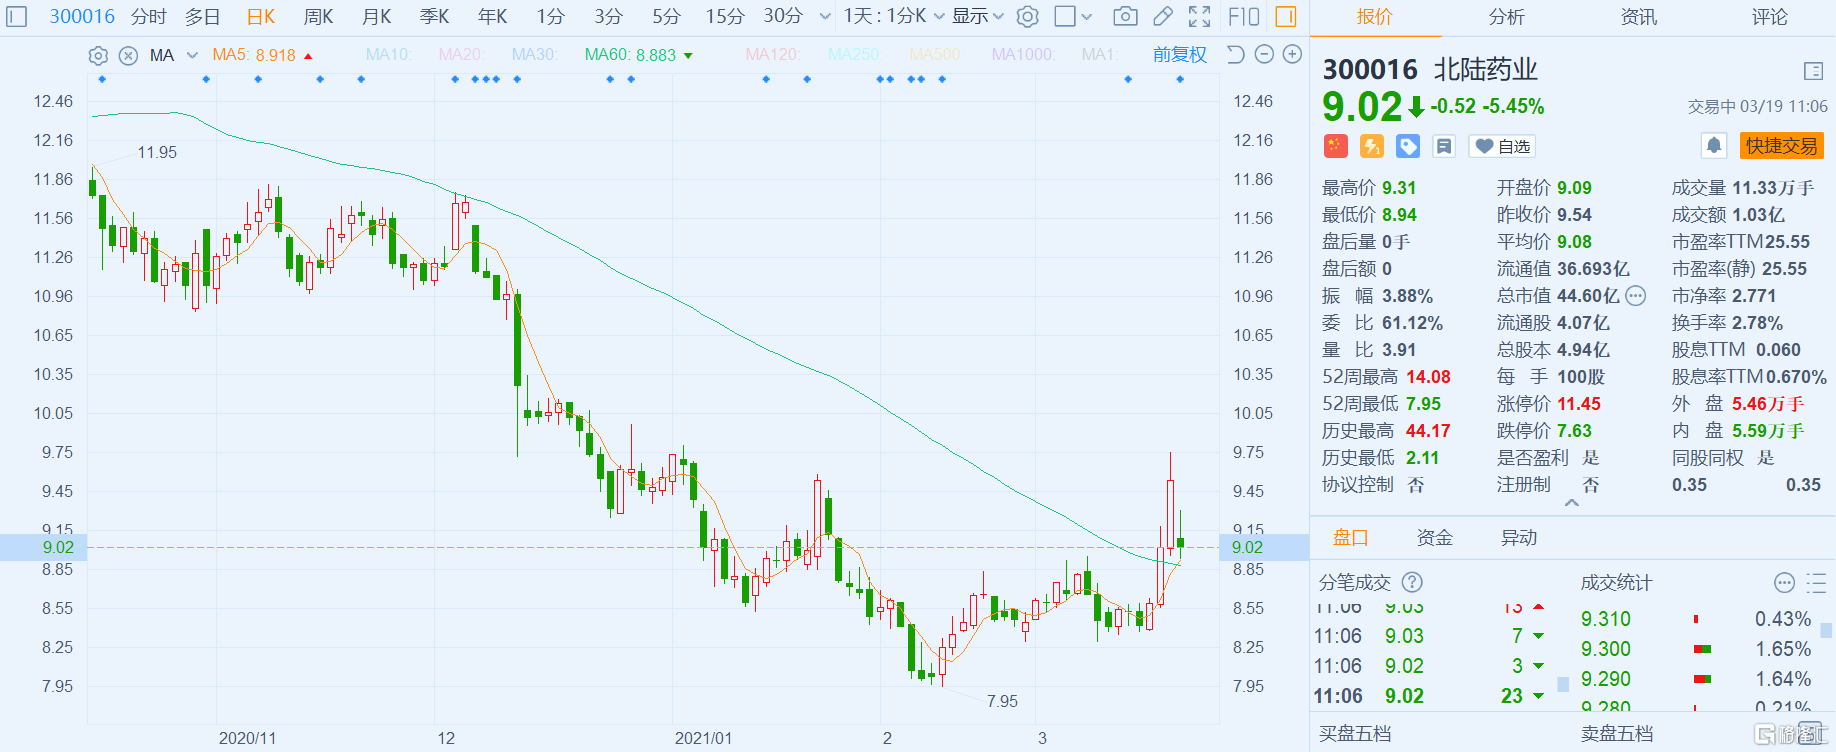Image resolution: width=1836 pixels, height=752 pixels.
Task: Take a chart screenshot with camera icon
Action: pos(1125,17)
